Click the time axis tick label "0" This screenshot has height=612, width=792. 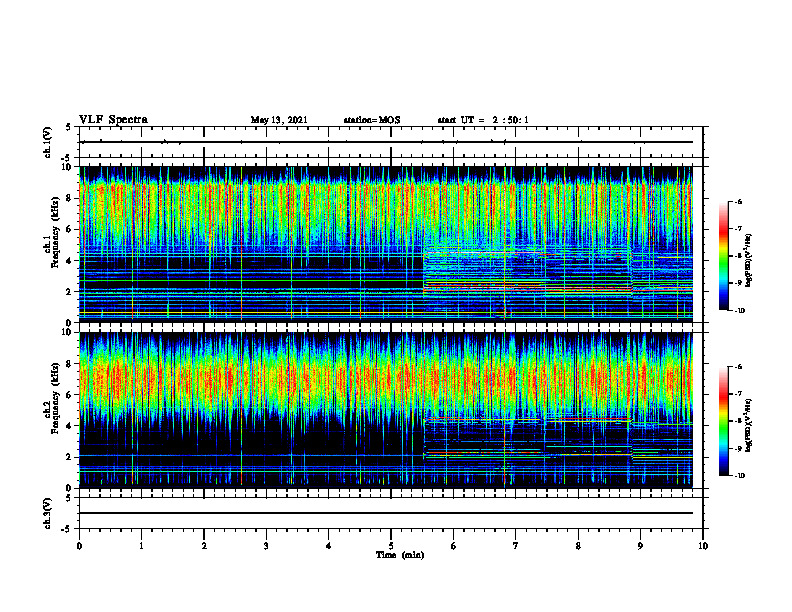click(x=79, y=546)
